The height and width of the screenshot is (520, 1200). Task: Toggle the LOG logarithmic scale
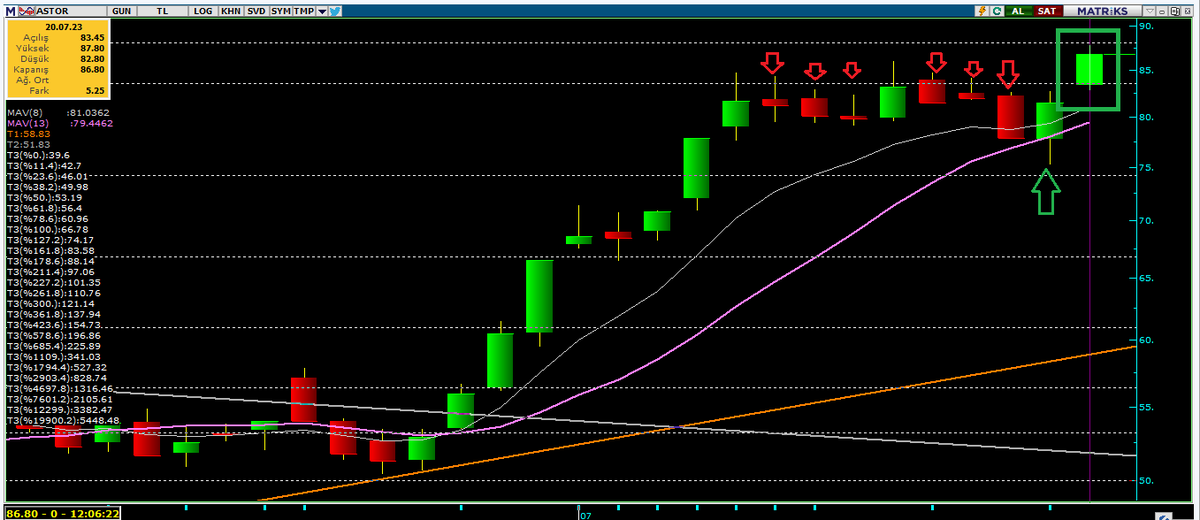coord(203,10)
